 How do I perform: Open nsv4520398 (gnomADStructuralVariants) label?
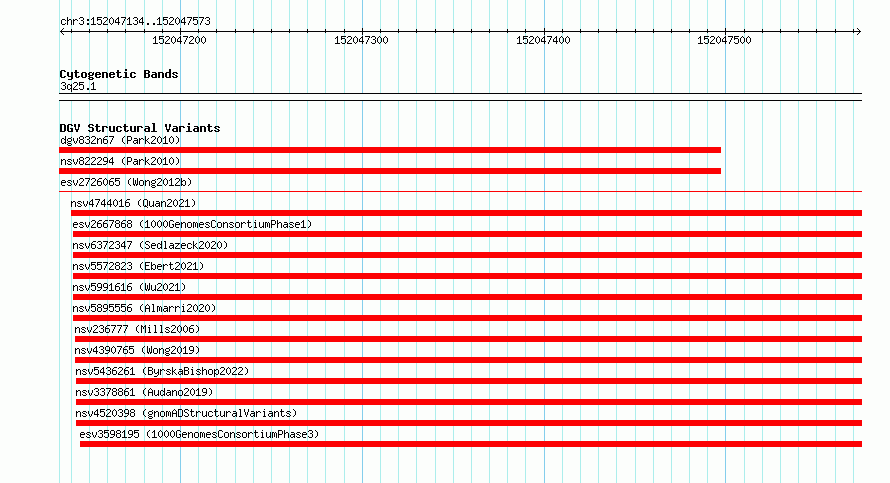[x=186, y=413]
